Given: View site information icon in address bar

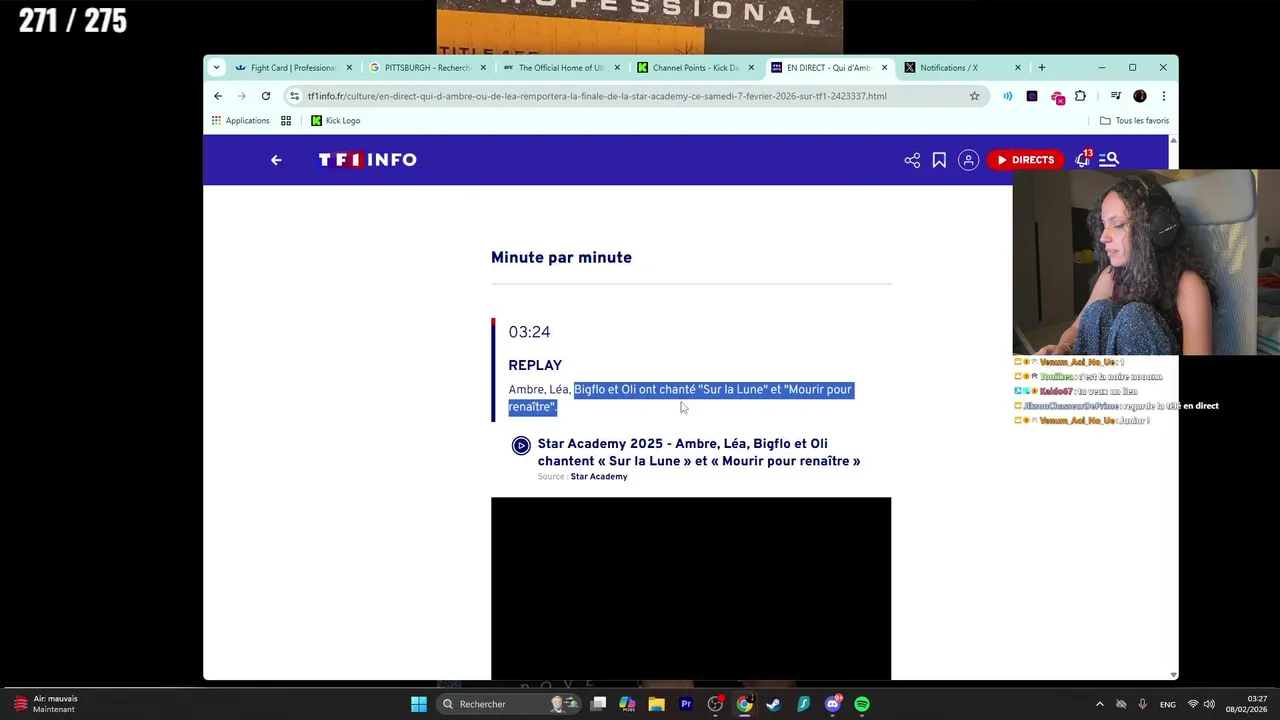Looking at the screenshot, I should pyautogui.click(x=294, y=96).
